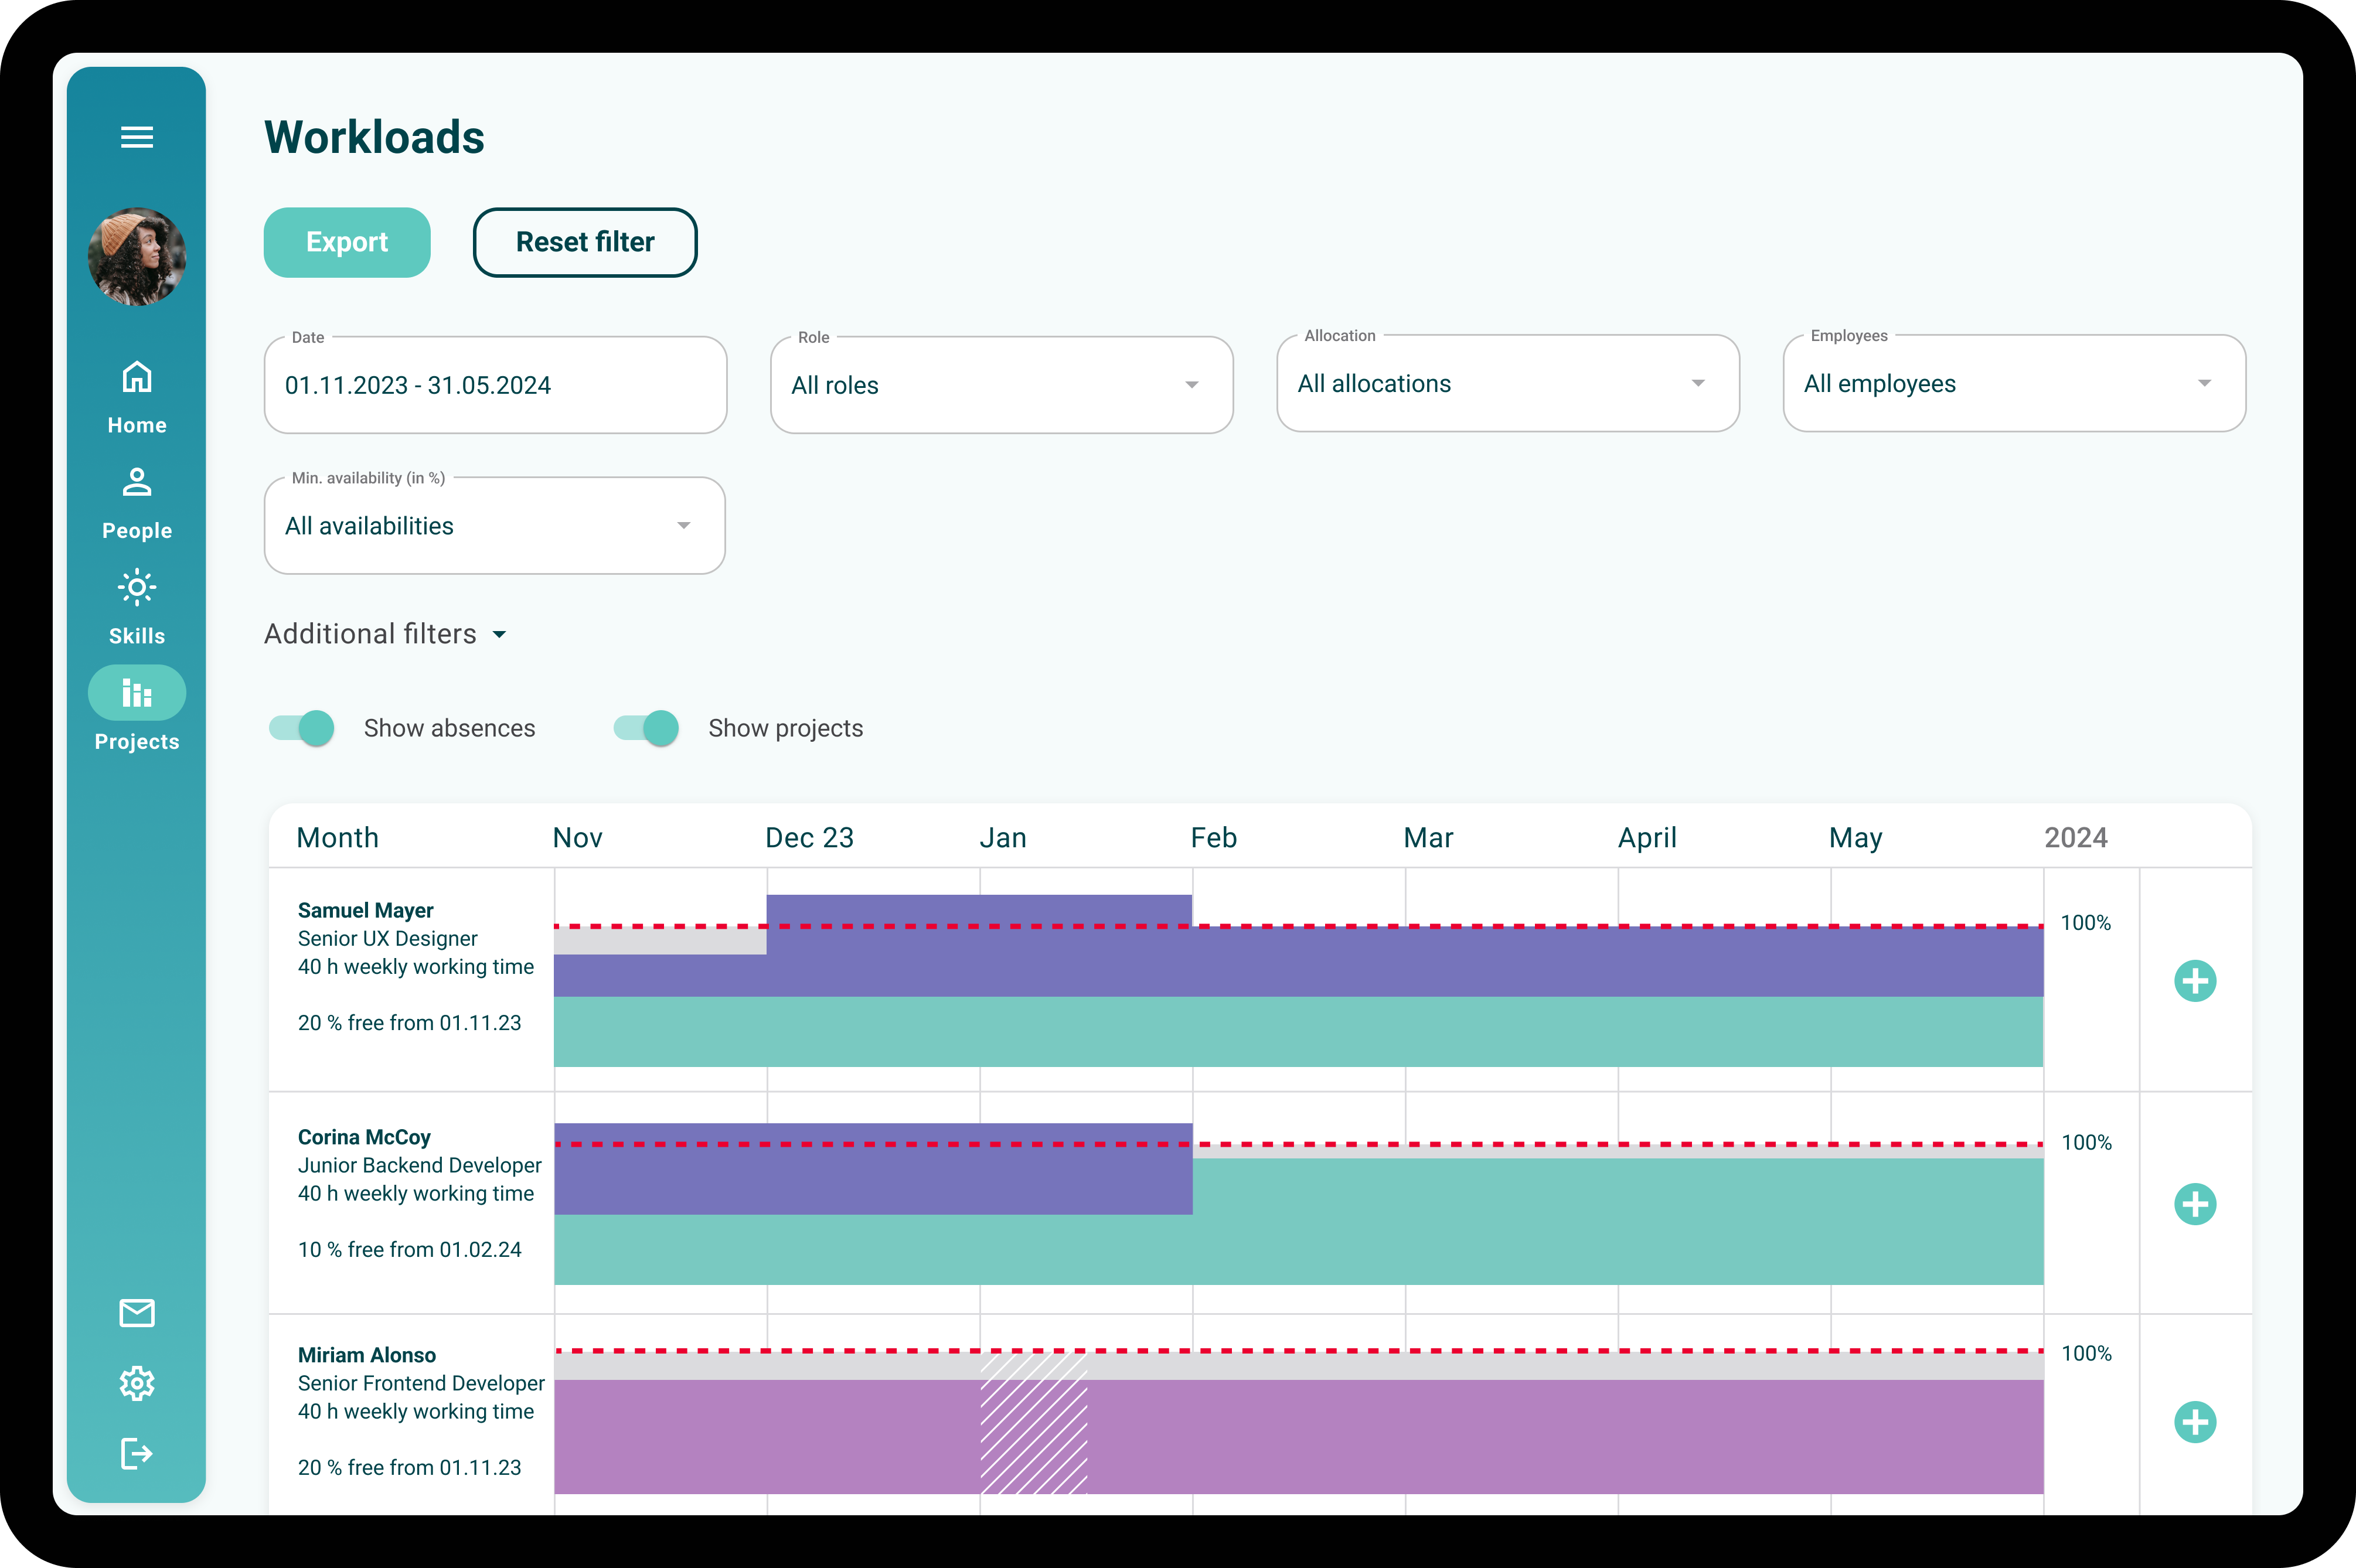Open the Allocation dropdown
Viewport: 2356px width, 1568px height.
coord(1507,384)
